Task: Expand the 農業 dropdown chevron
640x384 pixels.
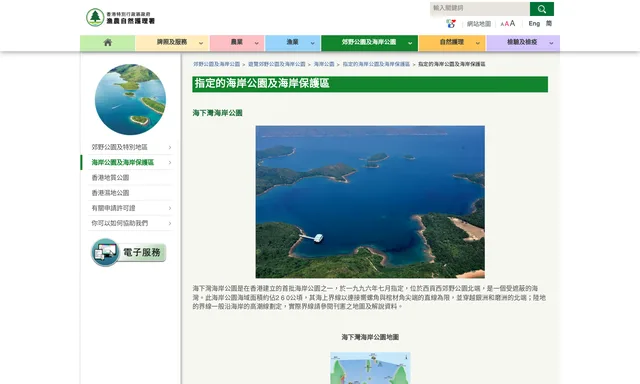Action: point(256,43)
